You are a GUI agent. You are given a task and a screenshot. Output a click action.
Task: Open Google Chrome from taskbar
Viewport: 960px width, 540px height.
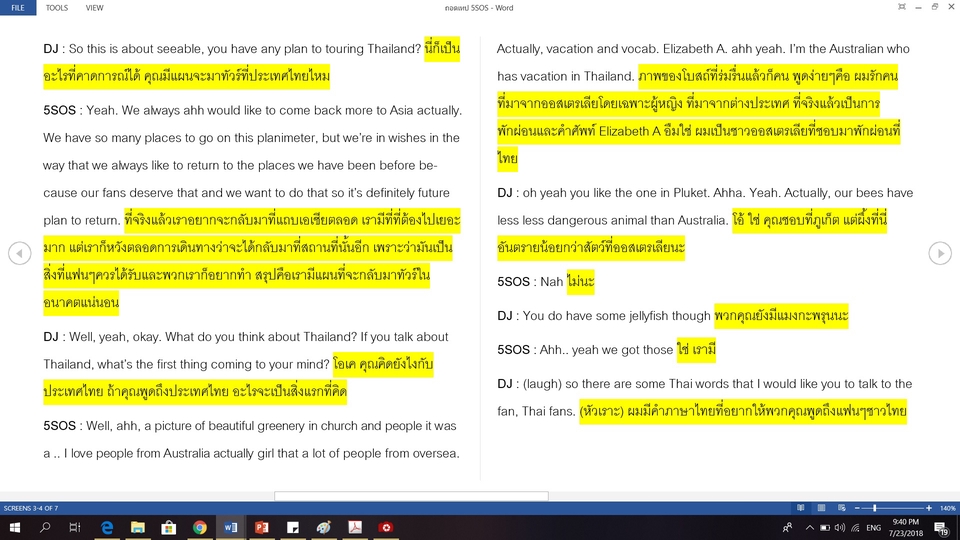[200, 527]
